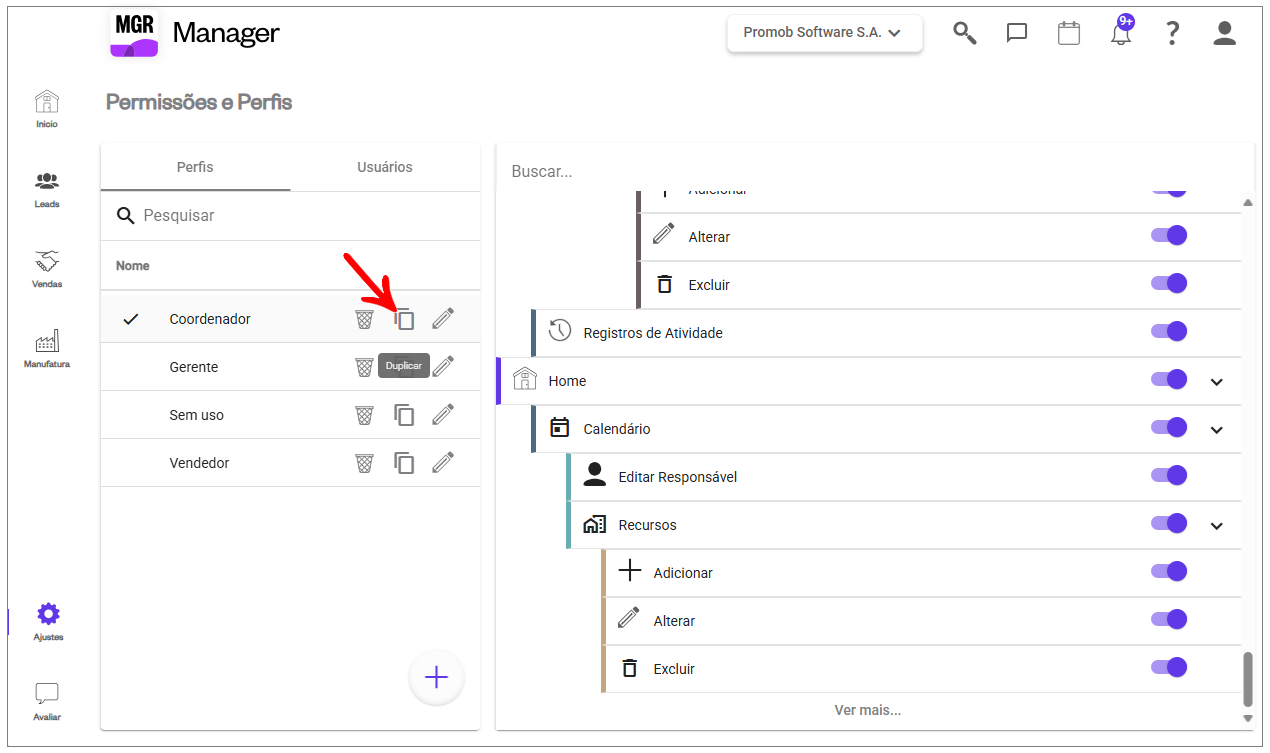Open Vendas in the sidebar
This screenshot has width=1270, height=753.
[x=47, y=269]
